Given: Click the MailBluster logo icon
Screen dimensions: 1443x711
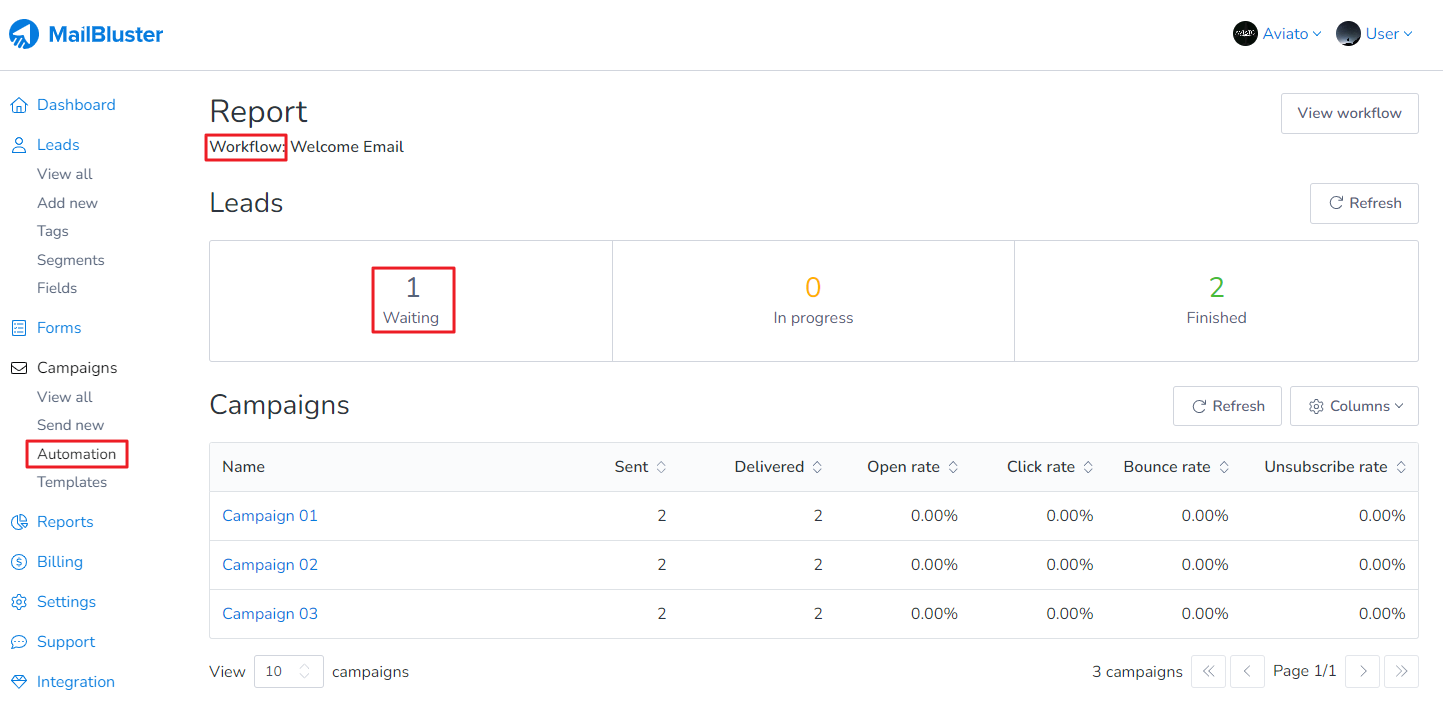Looking at the screenshot, I should point(22,33).
